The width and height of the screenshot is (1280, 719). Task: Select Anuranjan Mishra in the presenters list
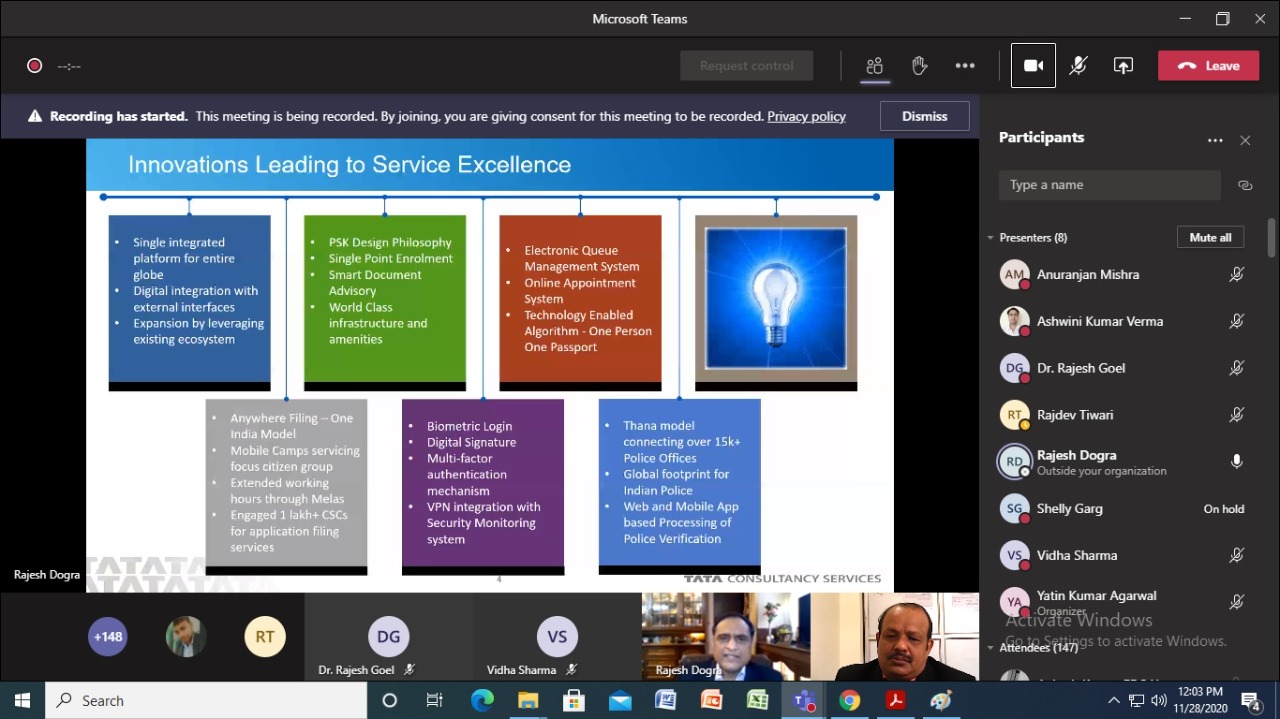(1087, 274)
